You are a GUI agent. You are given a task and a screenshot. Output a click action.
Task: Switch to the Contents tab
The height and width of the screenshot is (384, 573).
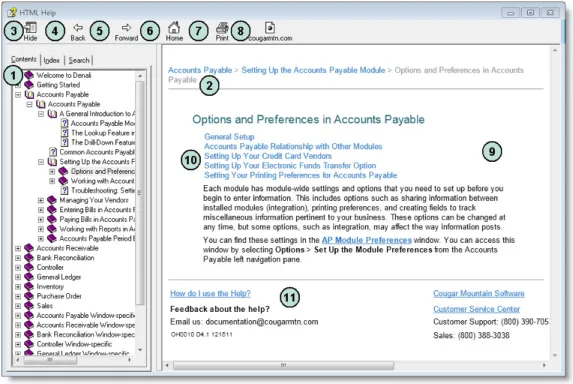[x=24, y=59]
